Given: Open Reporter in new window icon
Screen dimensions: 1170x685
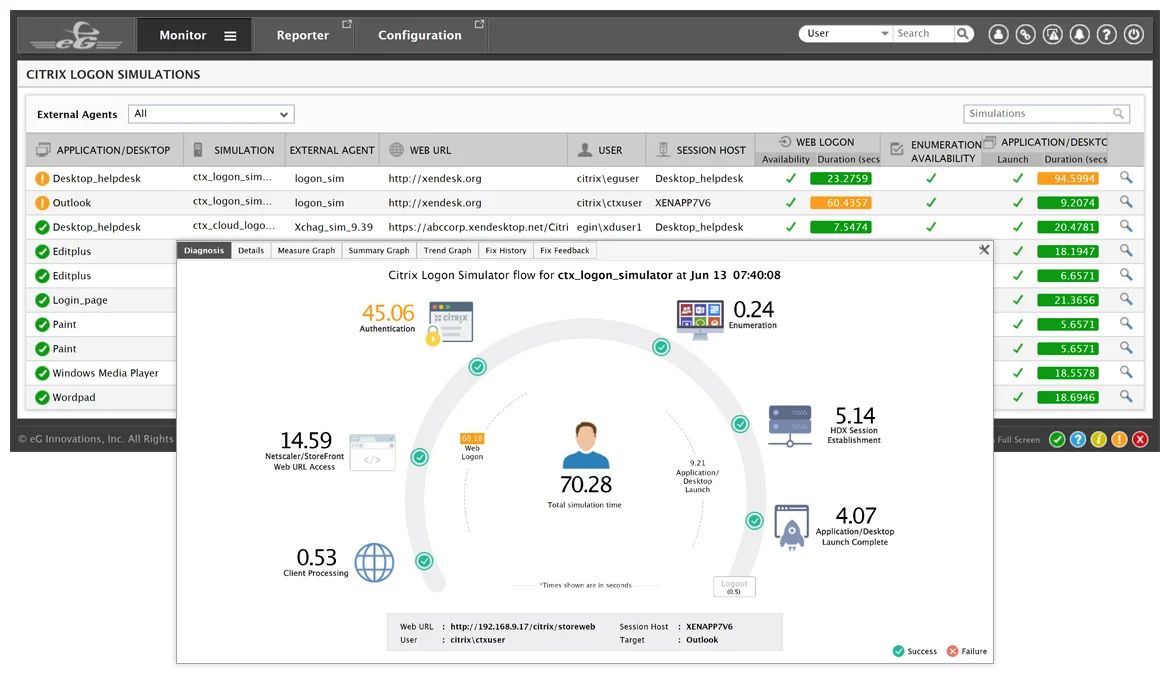Looking at the screenshot, I should pos(346,25).
